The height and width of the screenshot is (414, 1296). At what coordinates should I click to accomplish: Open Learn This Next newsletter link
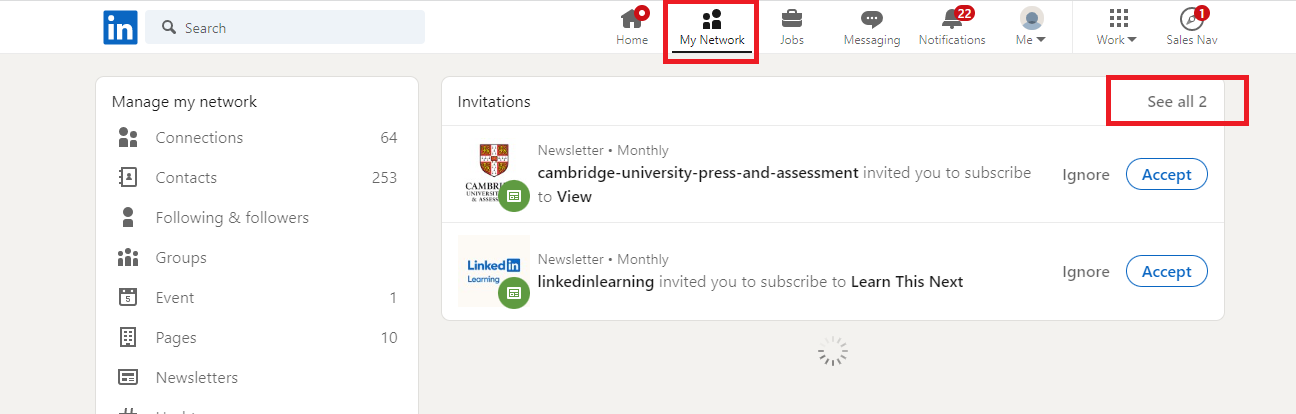click(x=907, y=282)
